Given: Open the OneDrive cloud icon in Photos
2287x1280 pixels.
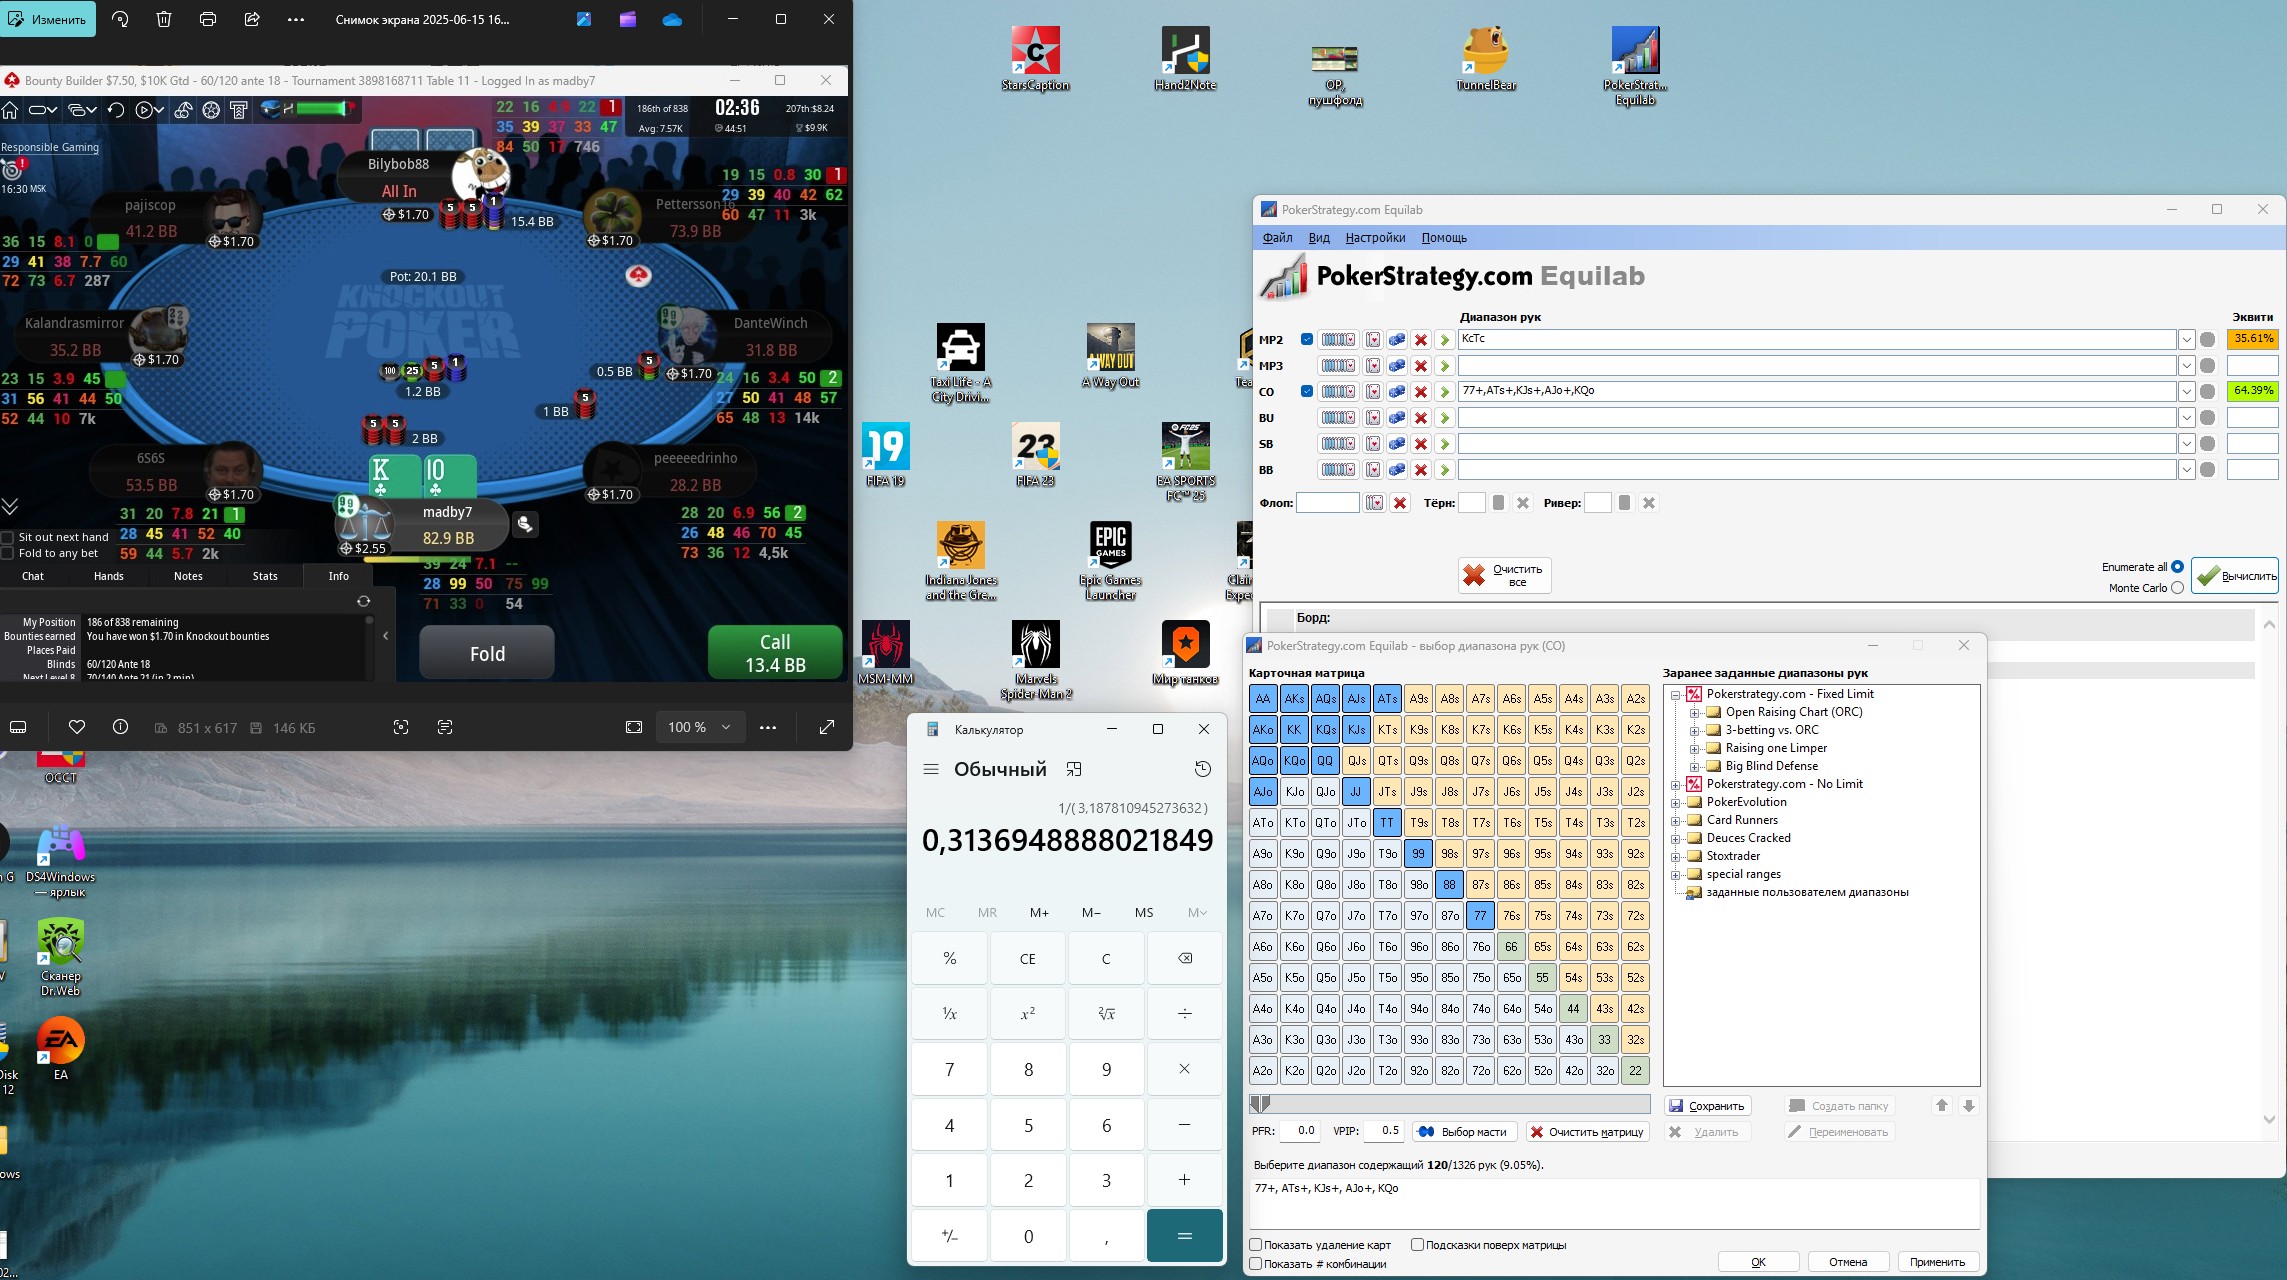Looking at the screenshot, I should click(x=672, y=19).
